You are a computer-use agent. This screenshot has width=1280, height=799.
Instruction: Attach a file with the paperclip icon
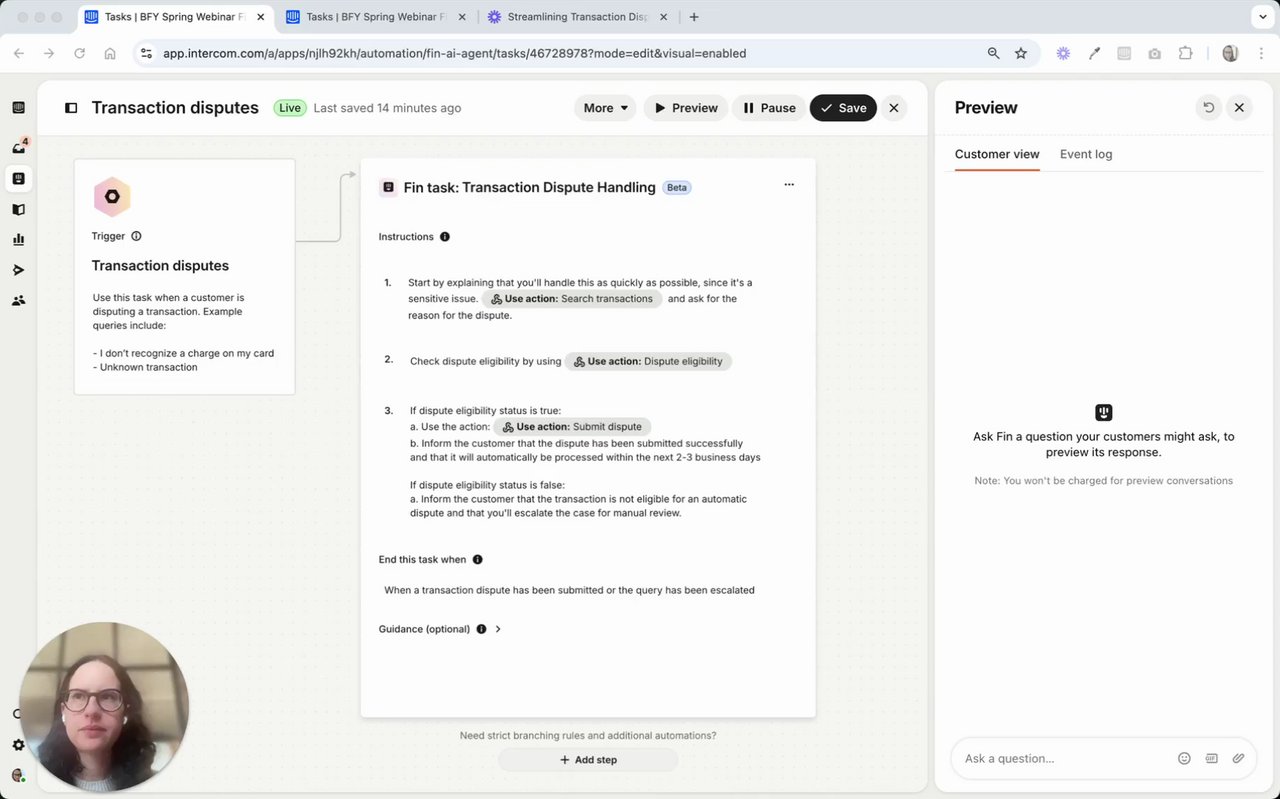click(x=1238, y=759)
